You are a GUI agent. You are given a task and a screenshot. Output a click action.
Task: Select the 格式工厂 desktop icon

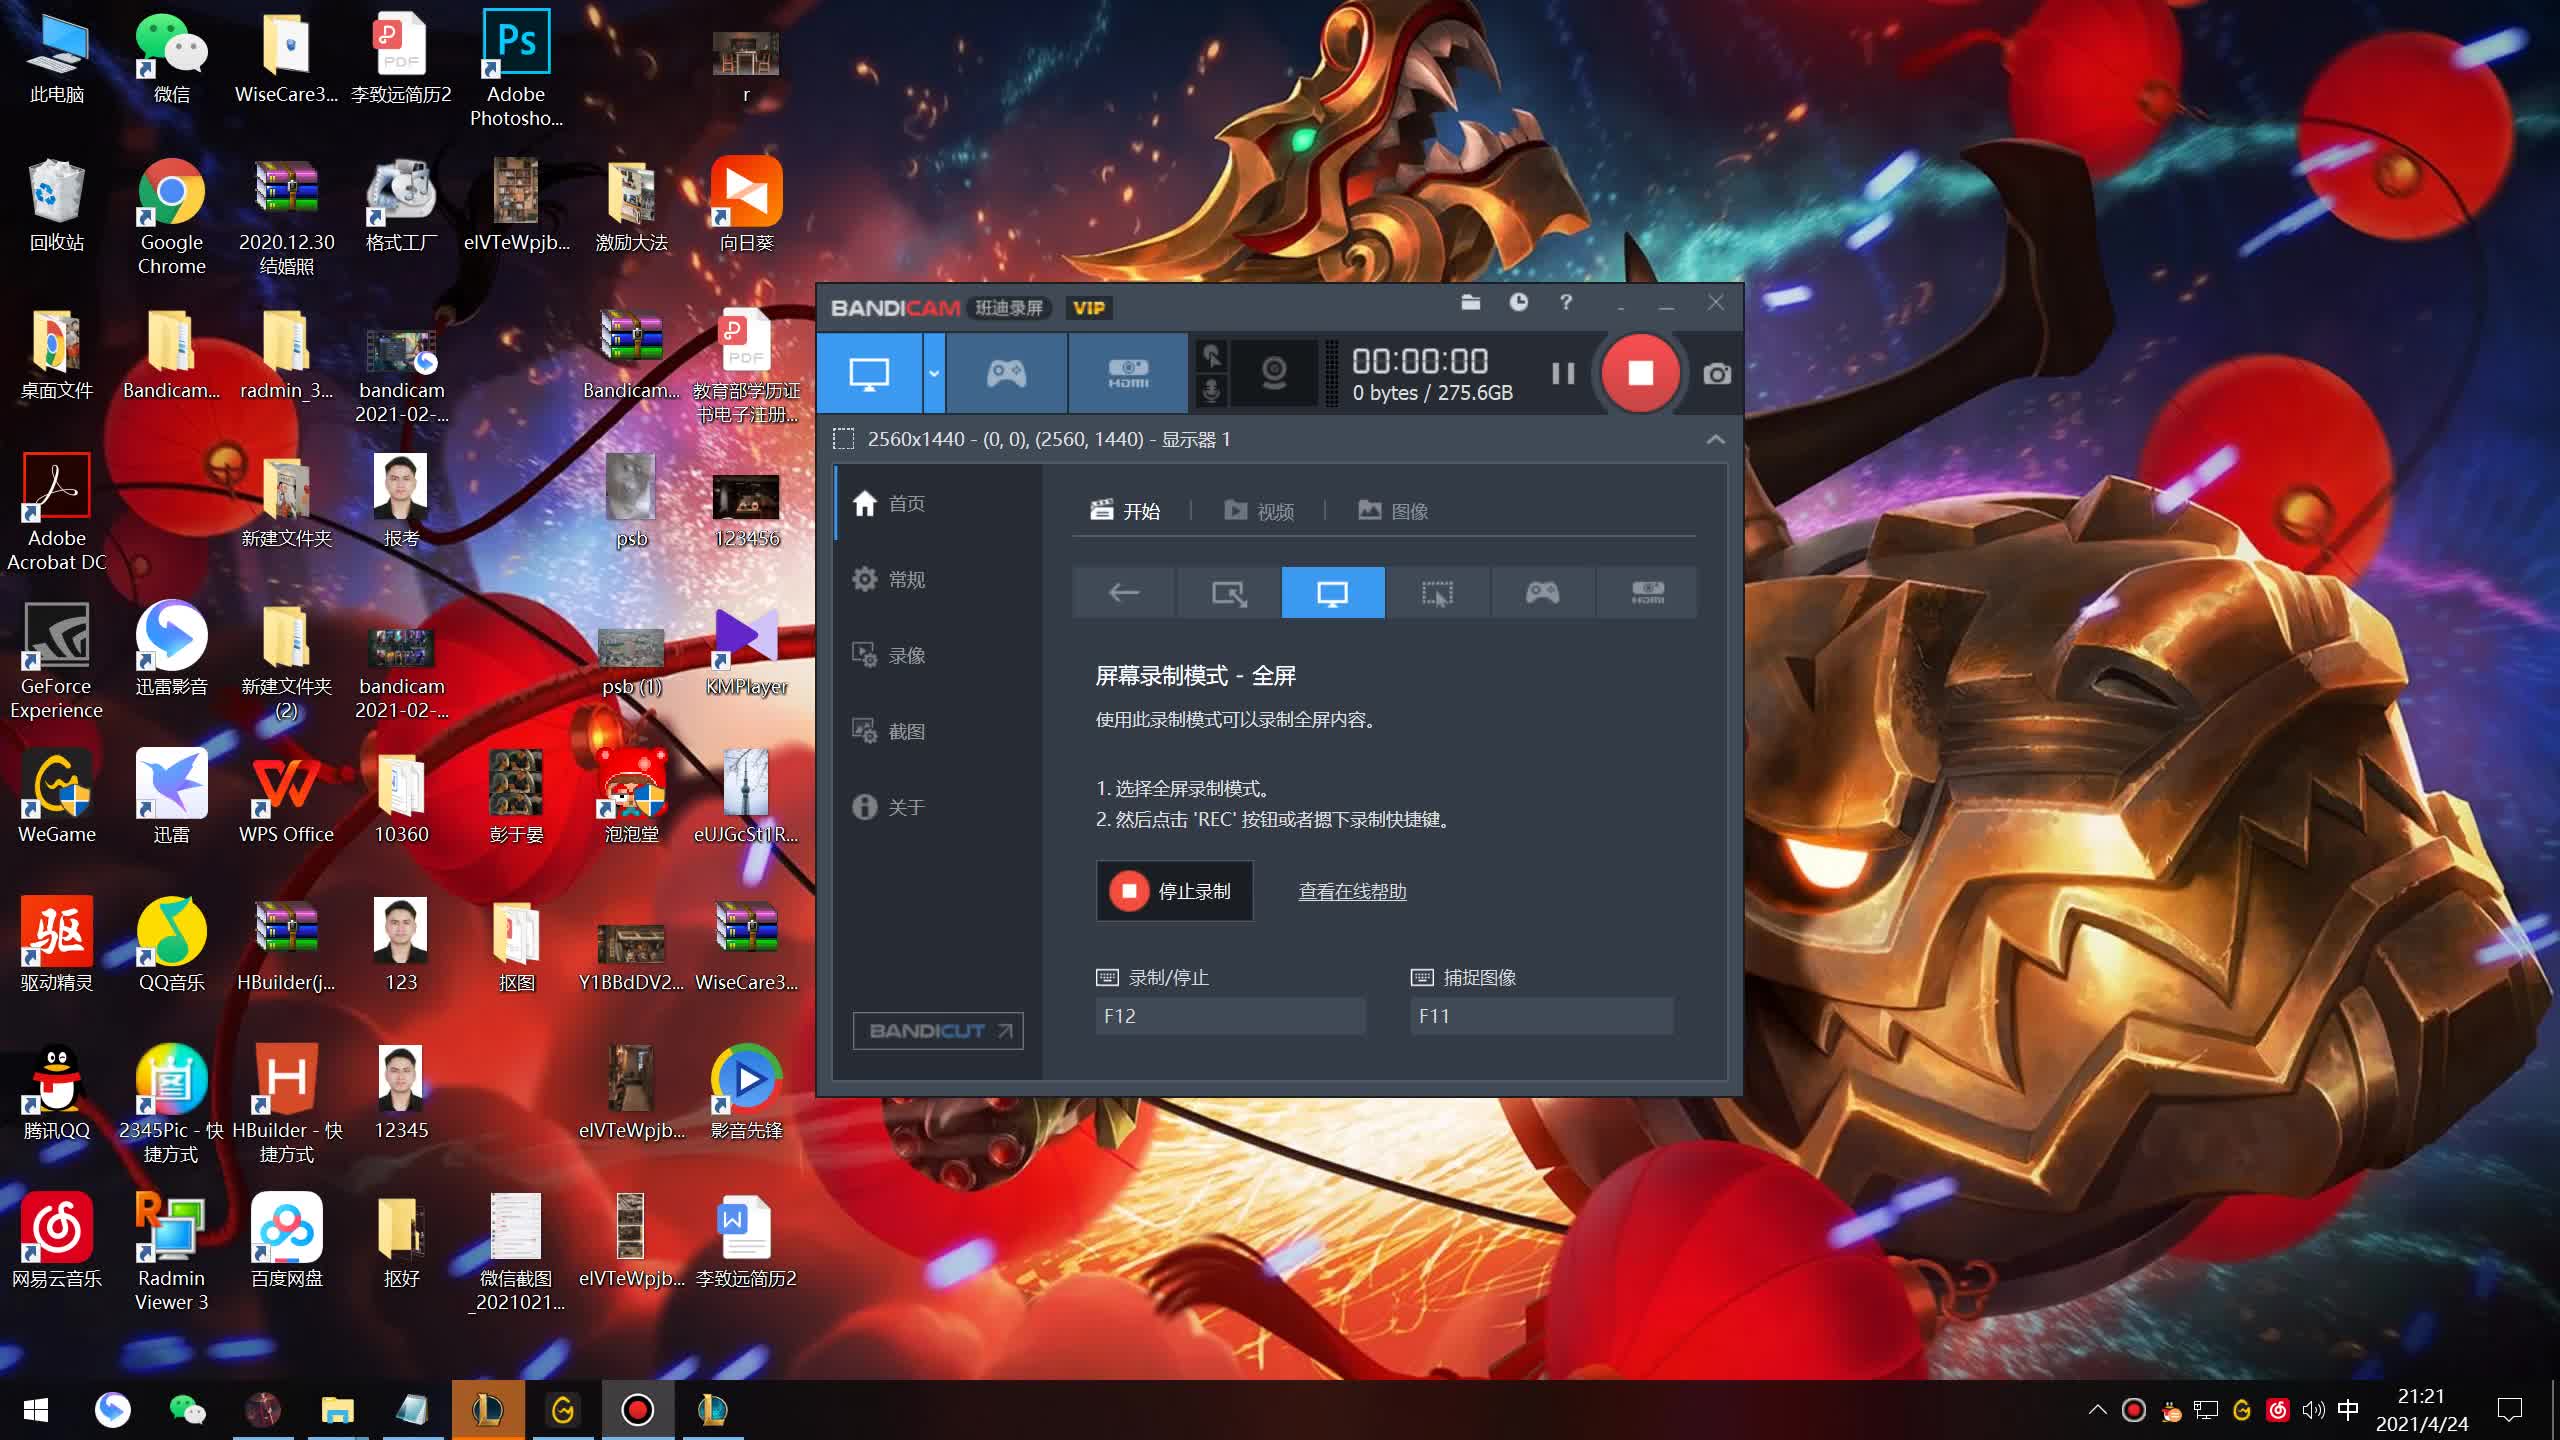[x=401, y=206]
